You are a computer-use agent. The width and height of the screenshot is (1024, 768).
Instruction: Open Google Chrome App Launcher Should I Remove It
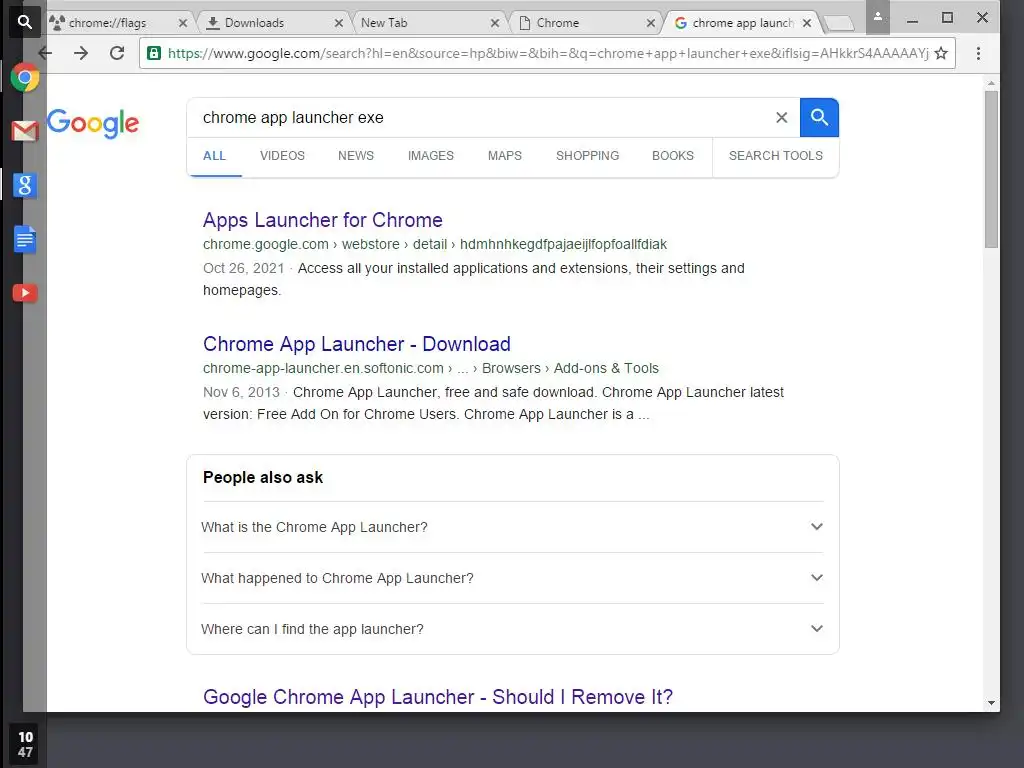tap(438, 697)
